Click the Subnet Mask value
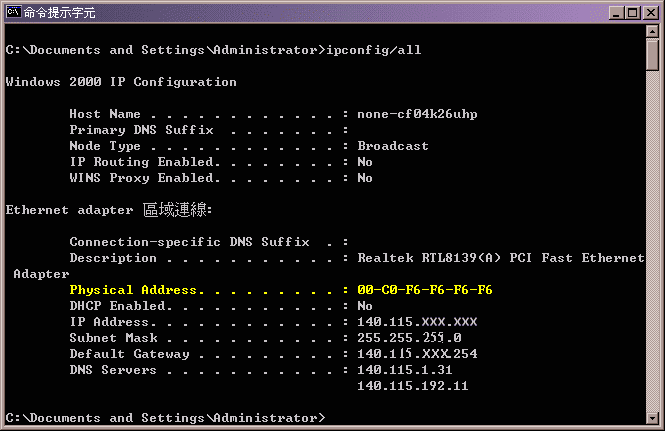The height and width of the screenshot is (431, 665). [409, 338]
